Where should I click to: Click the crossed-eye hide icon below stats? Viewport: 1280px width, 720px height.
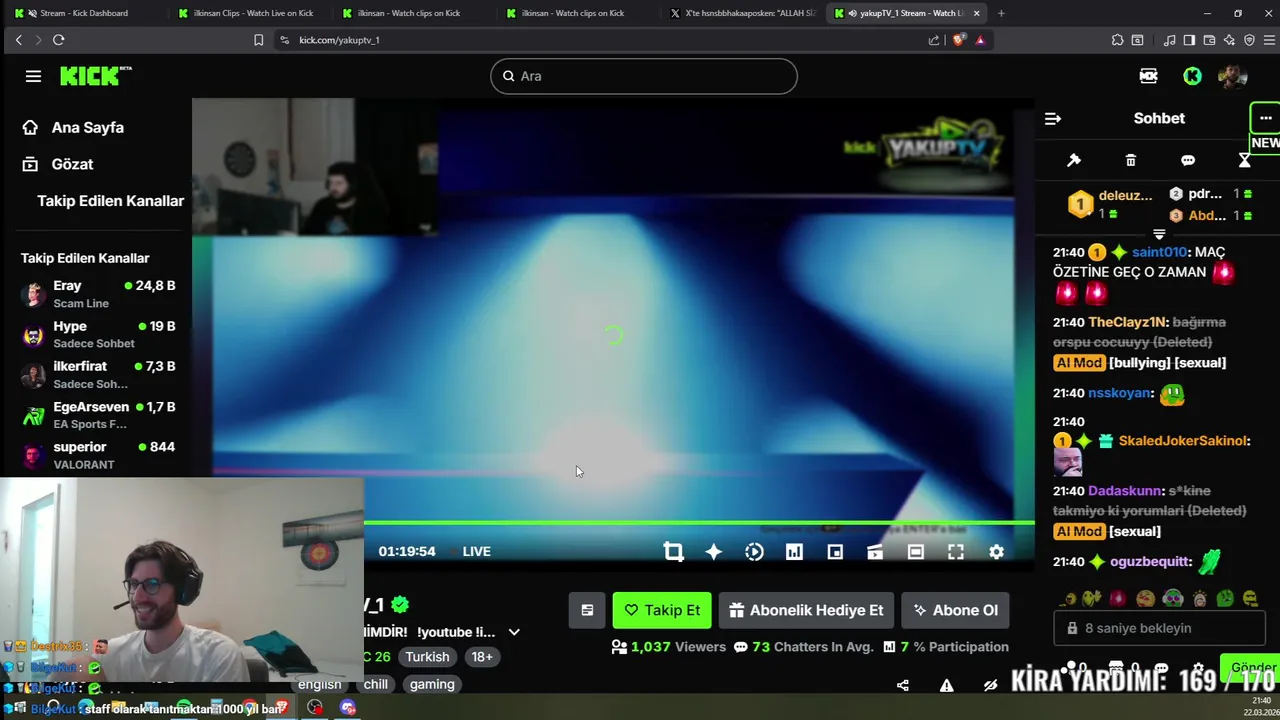pos(990,685)
